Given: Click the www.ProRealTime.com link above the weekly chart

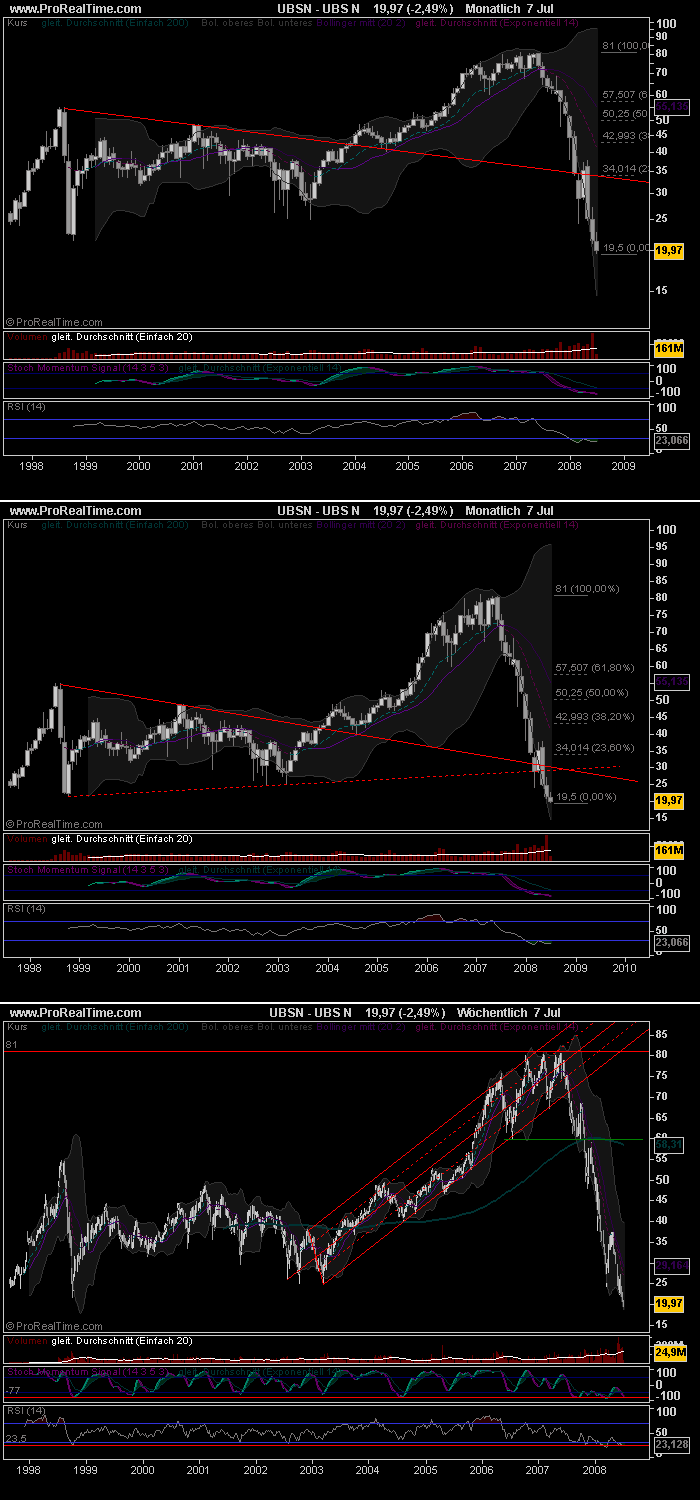Looking at the screenshot, I should coord(75,1012).
